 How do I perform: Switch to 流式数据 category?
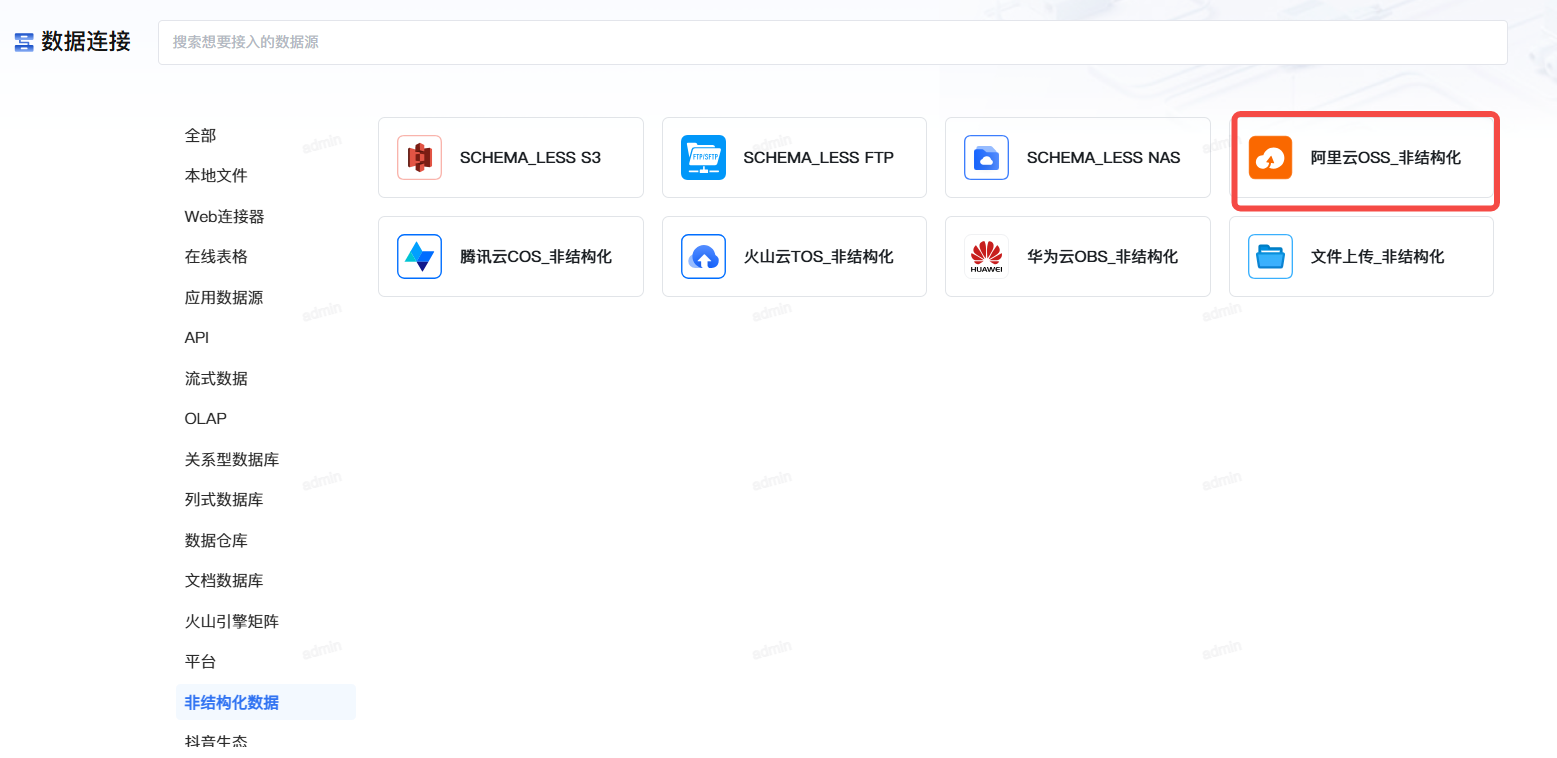[x=216, y=378]
